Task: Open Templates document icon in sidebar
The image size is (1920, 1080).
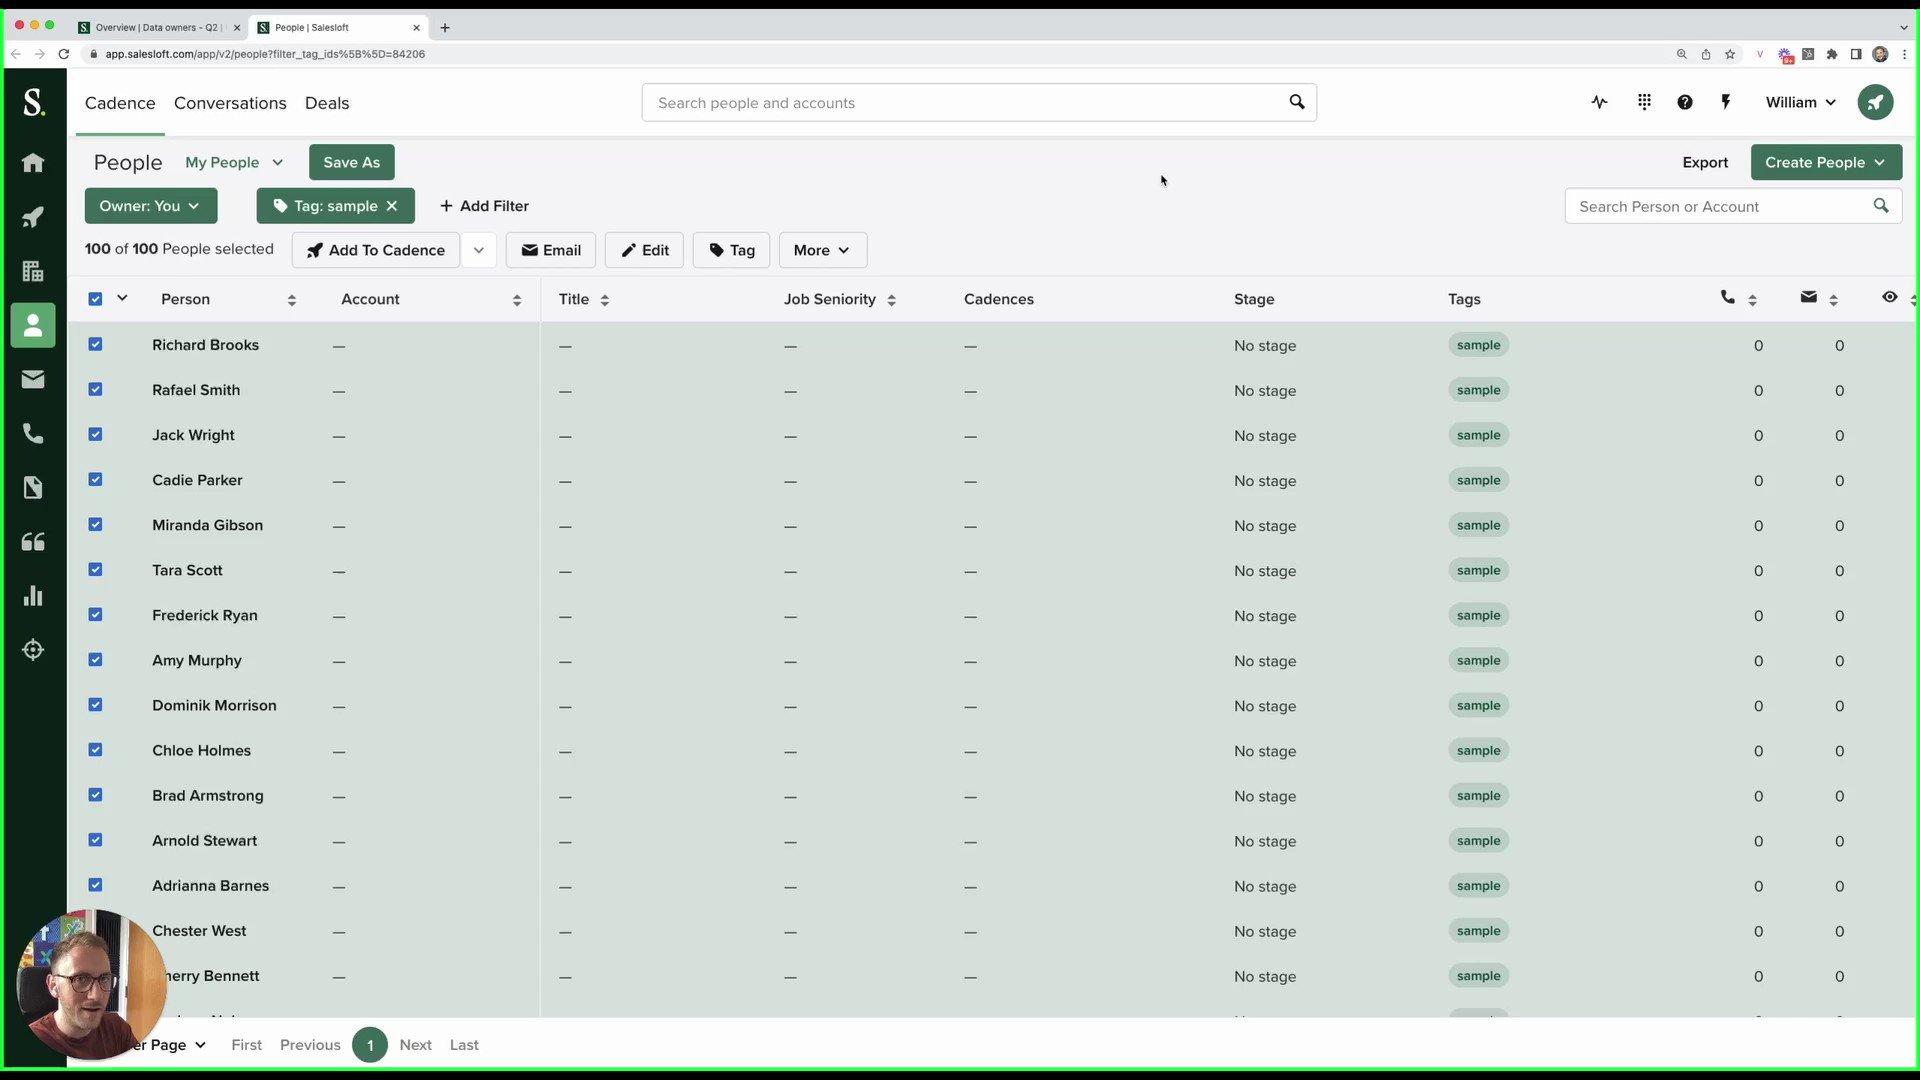Action: click(33, 487)
